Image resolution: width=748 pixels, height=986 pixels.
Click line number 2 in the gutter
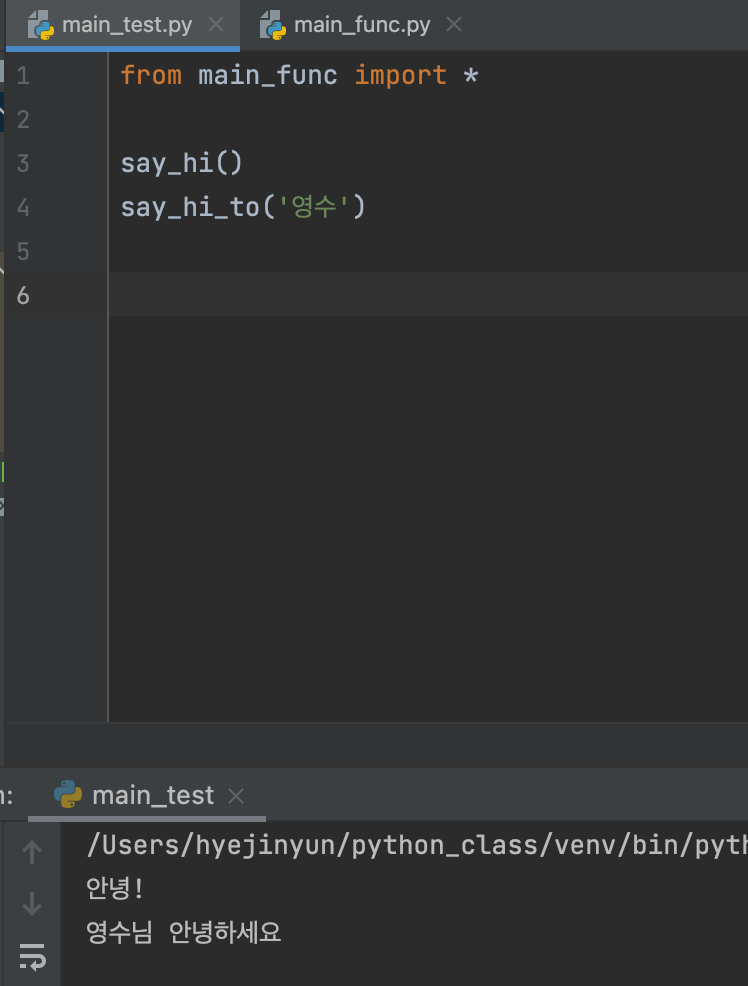coord(23,119)
